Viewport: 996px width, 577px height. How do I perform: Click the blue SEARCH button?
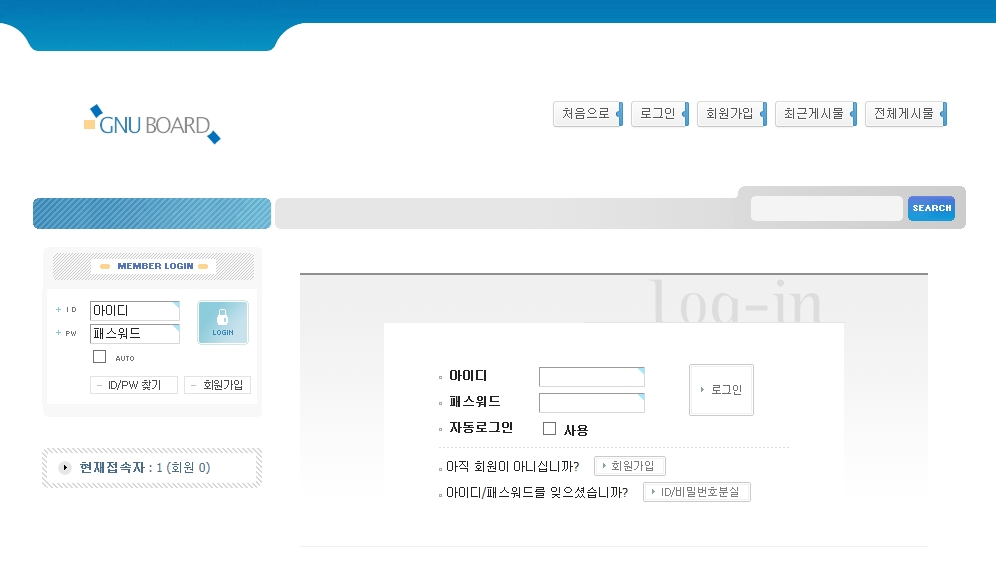(x=931, y=208)
